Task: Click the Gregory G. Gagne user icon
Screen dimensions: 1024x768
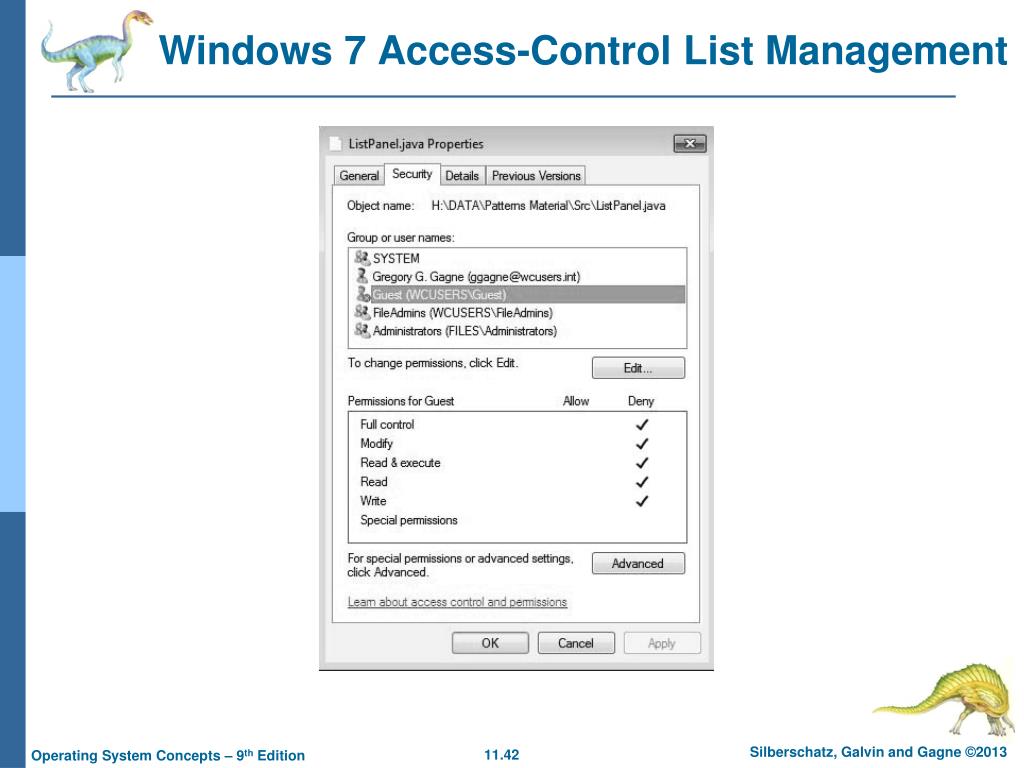Action: click(x=362, y=276)
